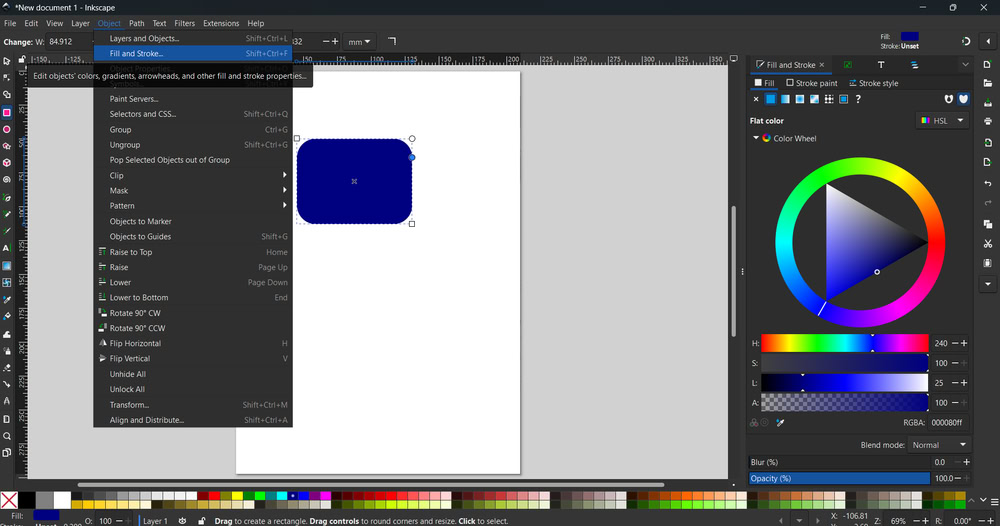Activate the Rectangle tool in toolbox
1000x526 pixels.
click(6, 112)
